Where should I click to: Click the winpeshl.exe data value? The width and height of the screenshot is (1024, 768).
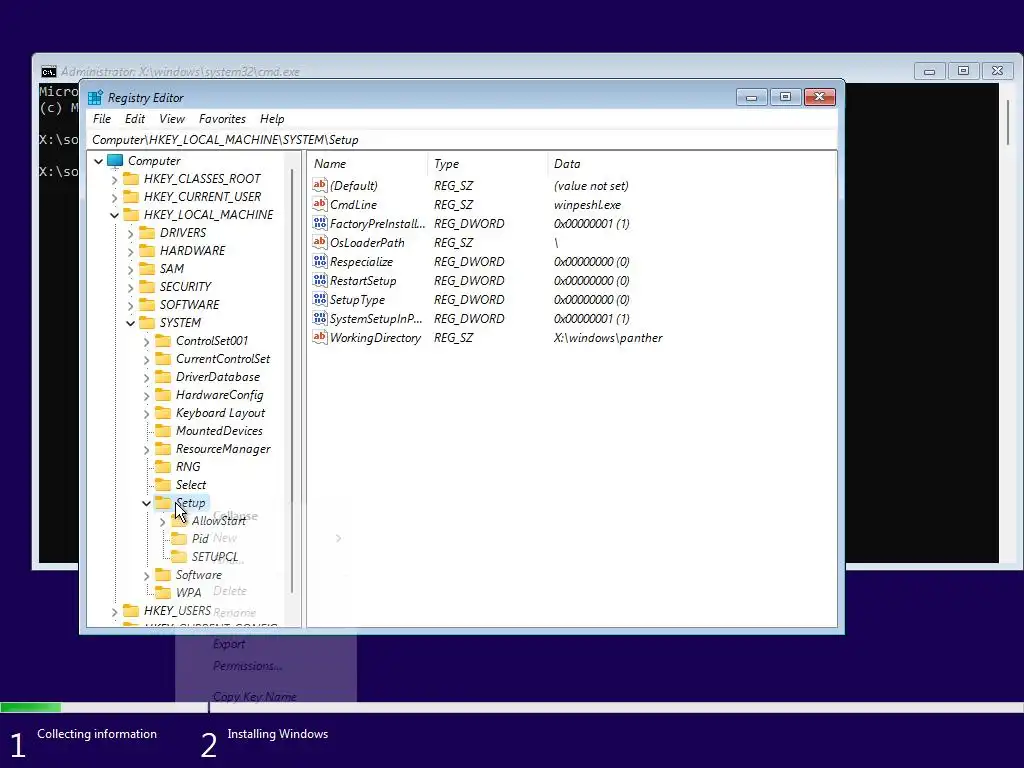[587, 204]
